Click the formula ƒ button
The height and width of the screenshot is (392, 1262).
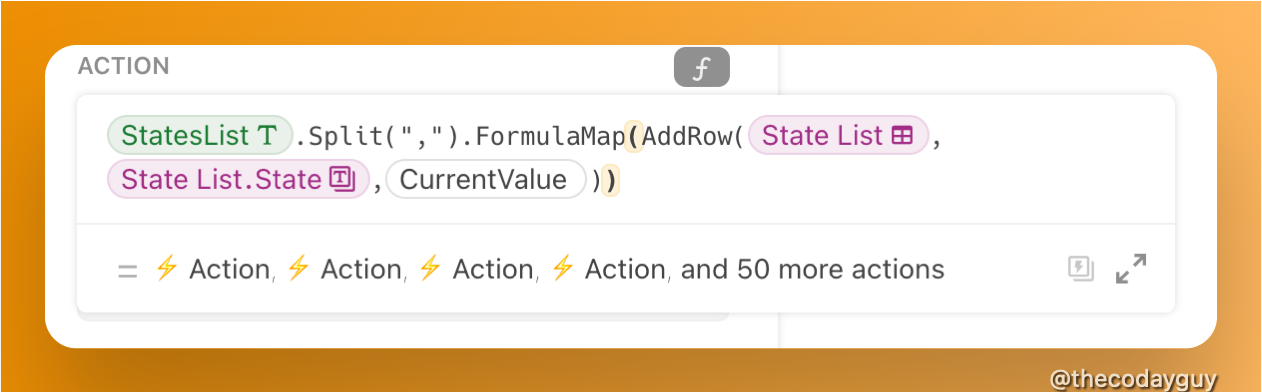701,68
